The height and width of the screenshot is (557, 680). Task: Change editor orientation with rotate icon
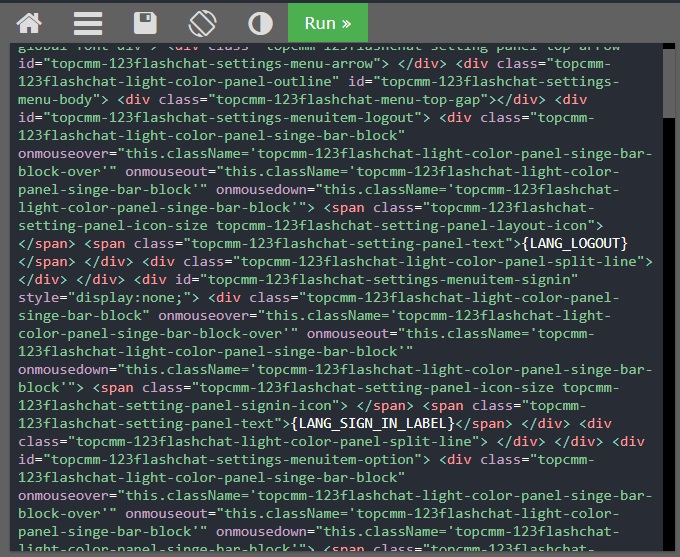coord(203,23)
